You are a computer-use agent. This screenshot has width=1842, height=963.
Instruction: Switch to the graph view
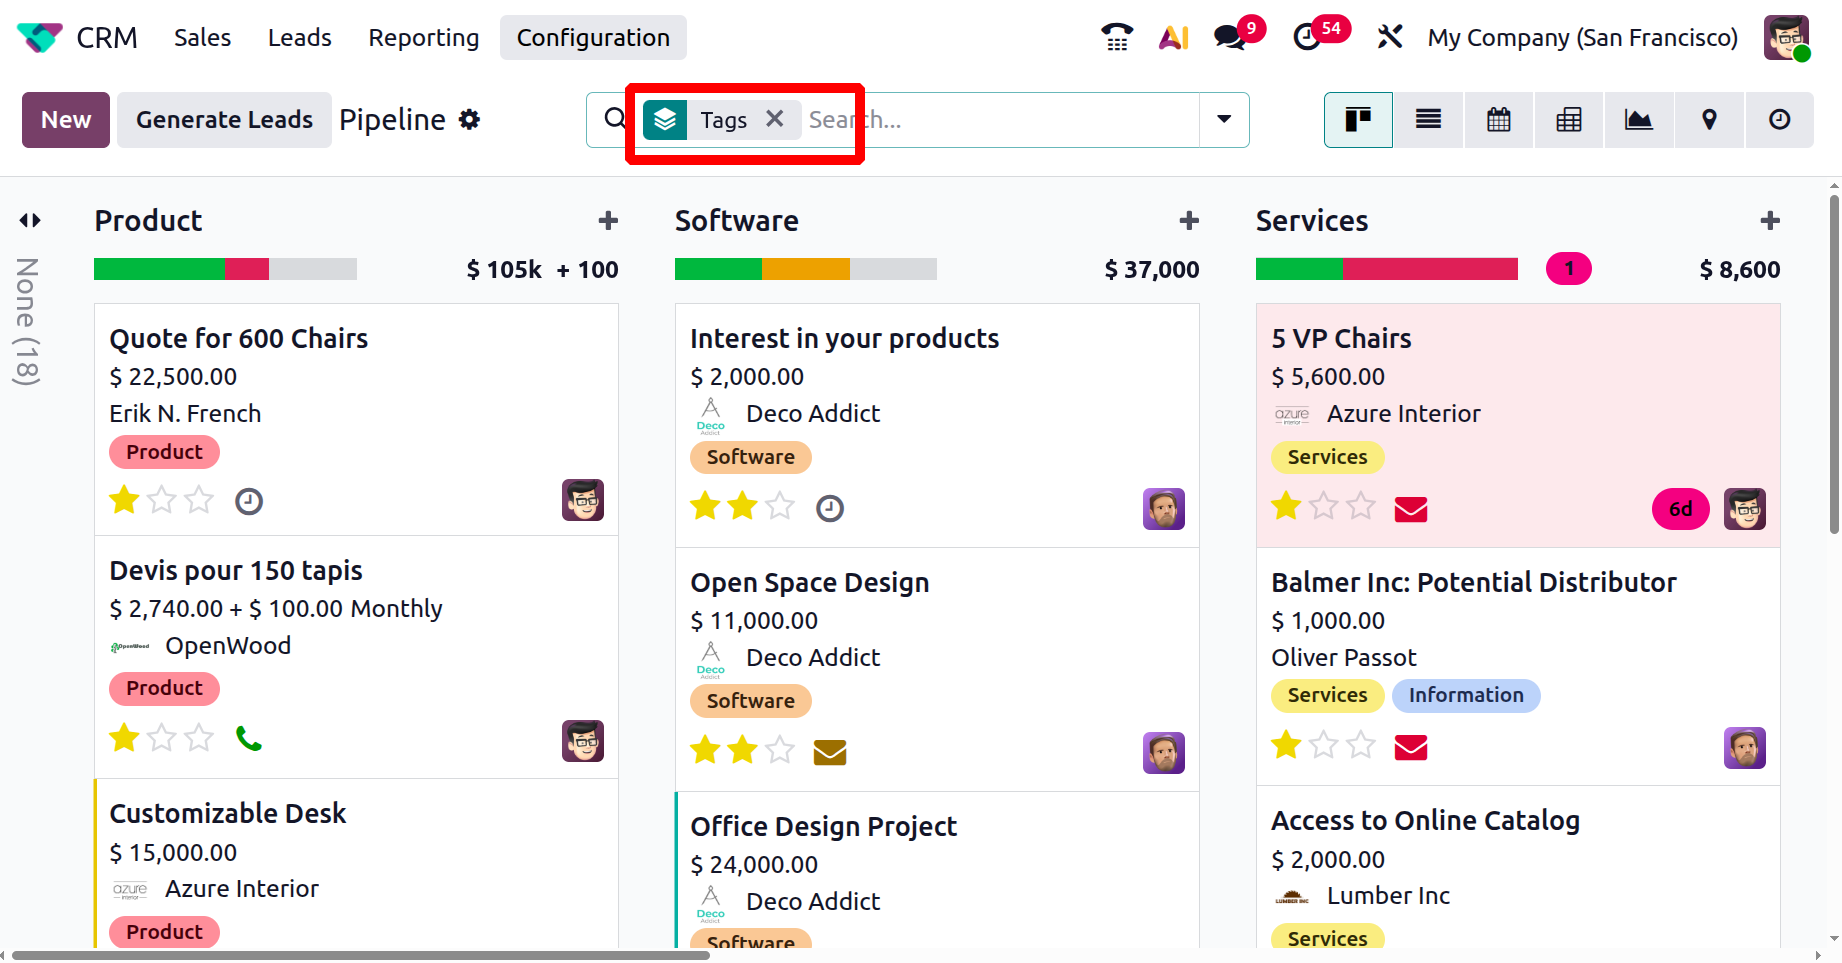click(x=1638, y=120)
